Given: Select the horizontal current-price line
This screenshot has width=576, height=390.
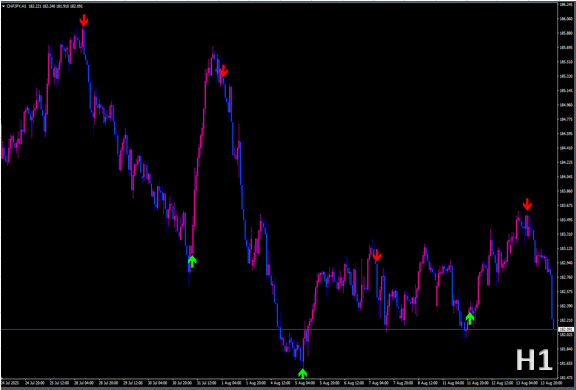Looking at the screenshot, I should (x=279, y=329).
